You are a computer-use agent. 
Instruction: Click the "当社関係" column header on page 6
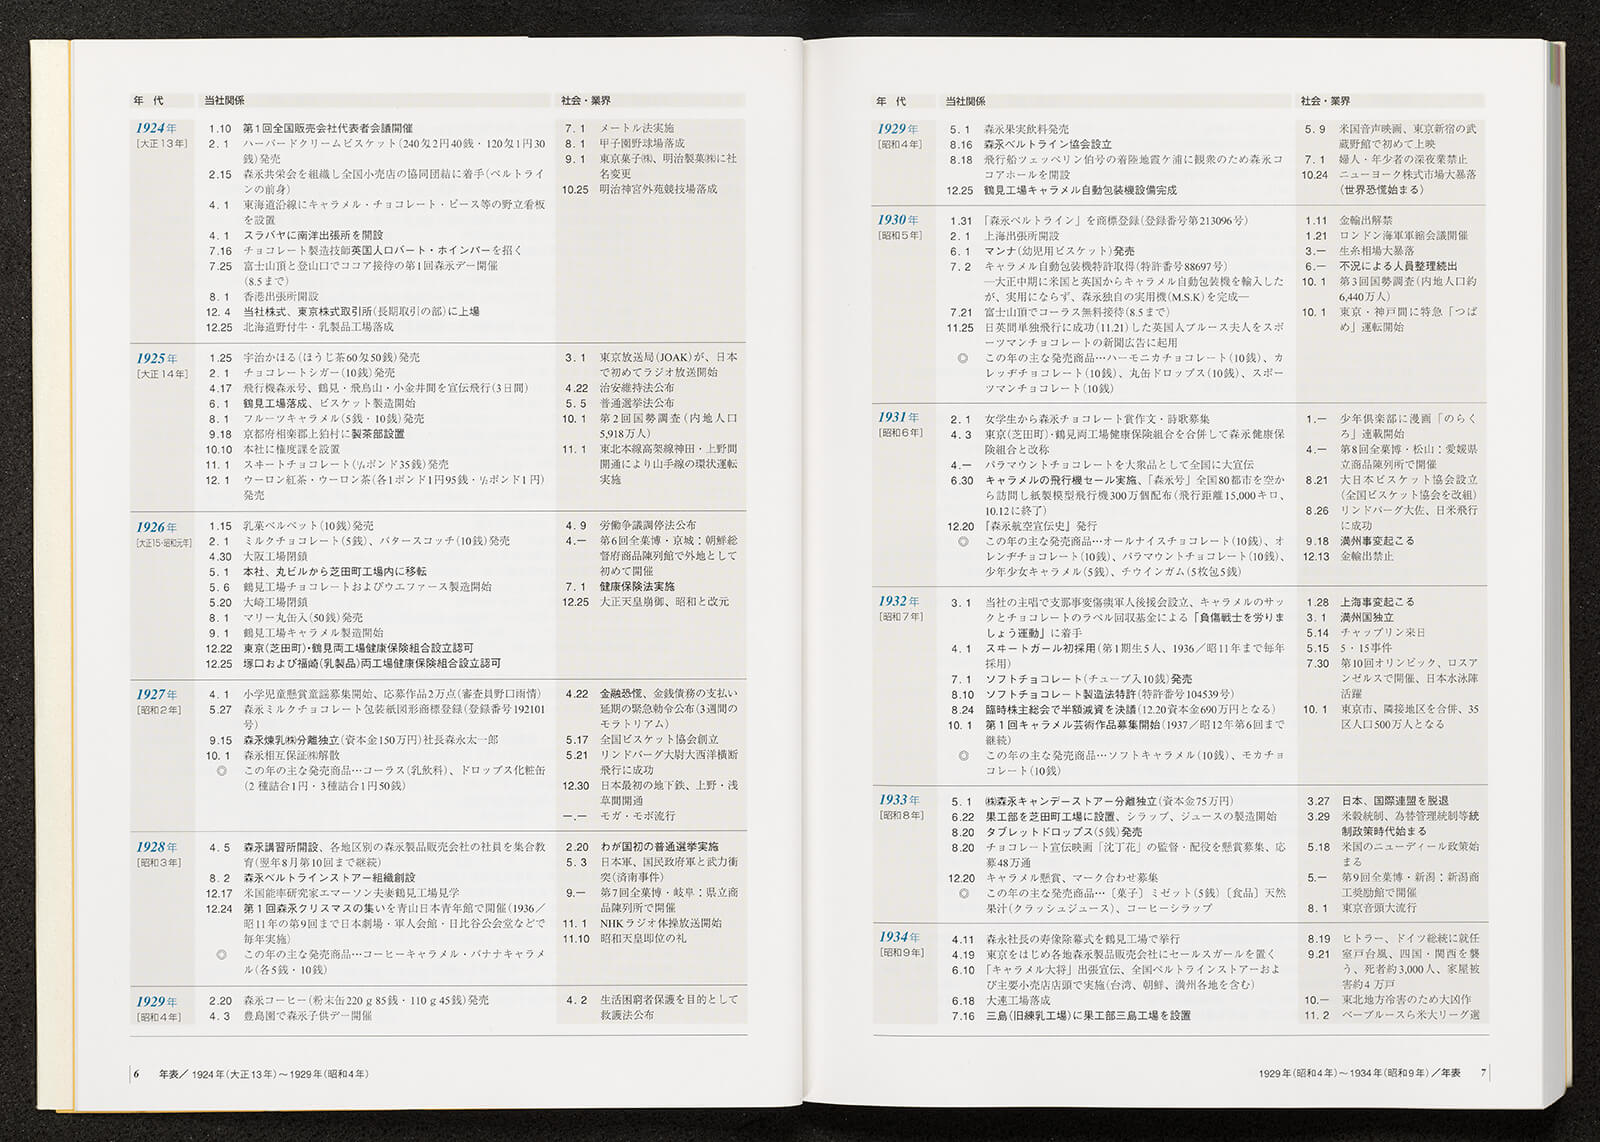click(225, 101)
